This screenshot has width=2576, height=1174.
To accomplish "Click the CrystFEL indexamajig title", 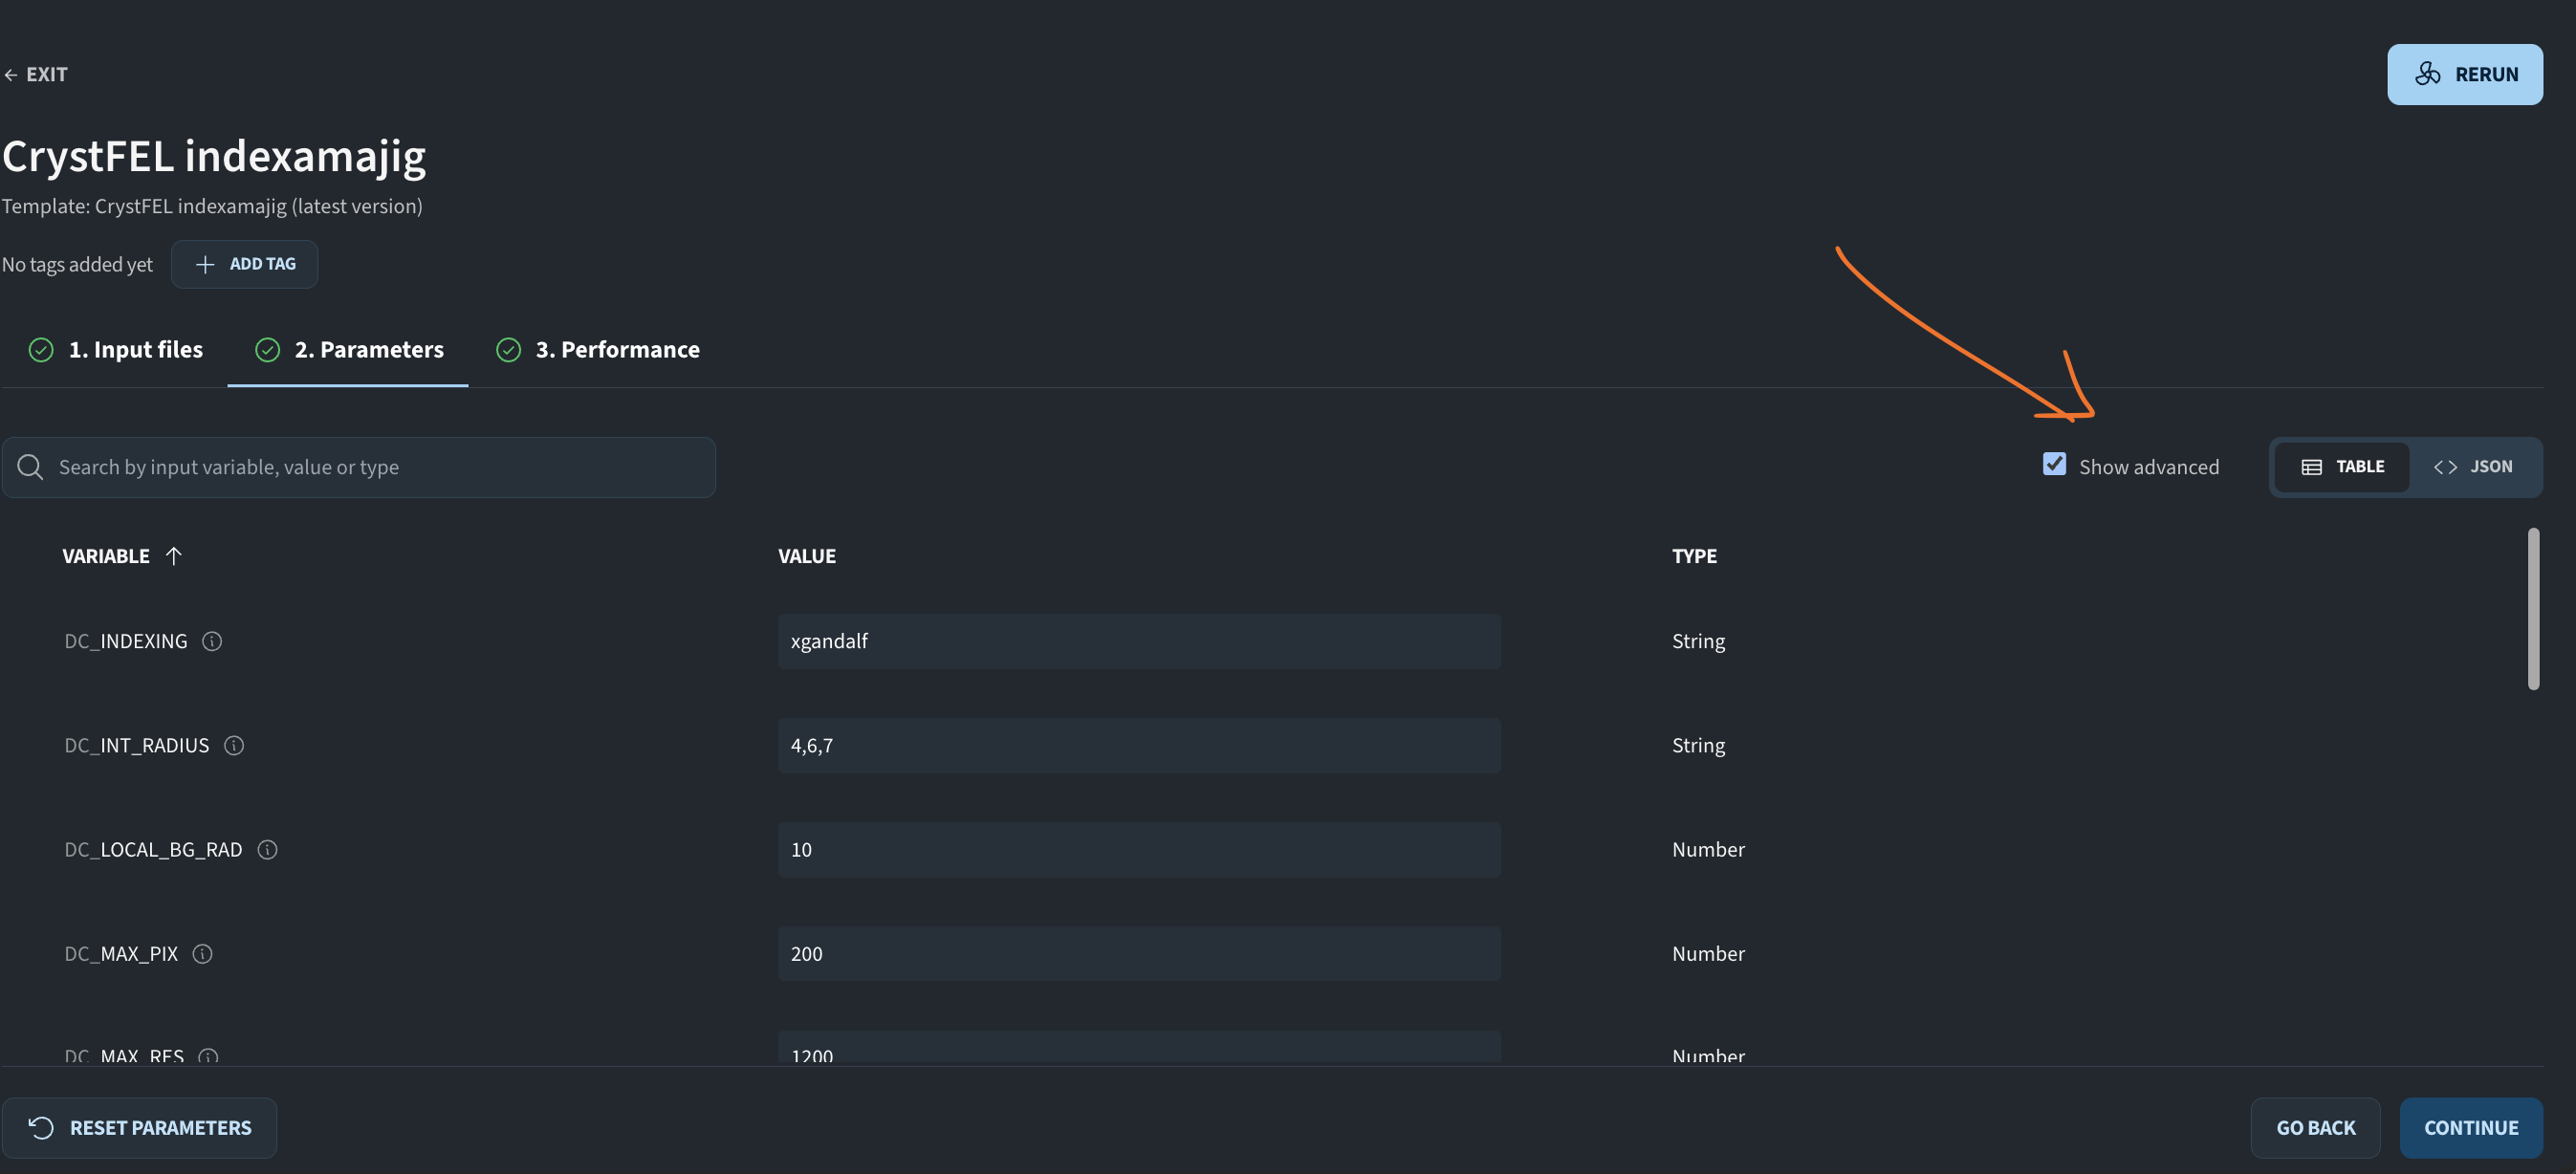I will coord(214,156).
